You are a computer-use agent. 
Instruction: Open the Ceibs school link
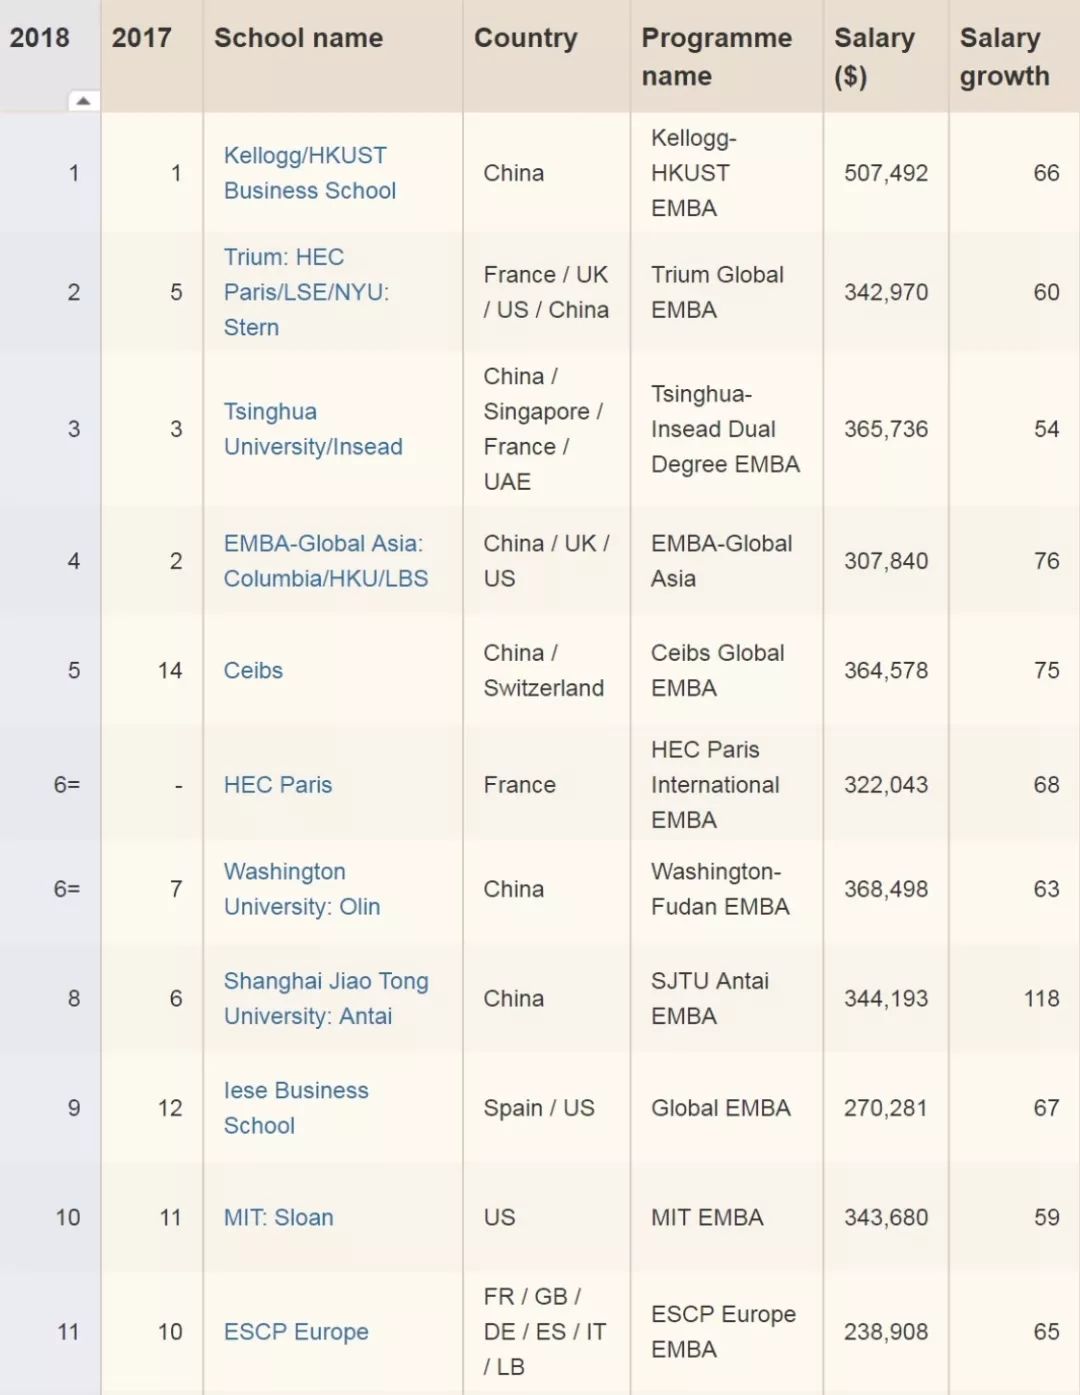coord(253,671)
